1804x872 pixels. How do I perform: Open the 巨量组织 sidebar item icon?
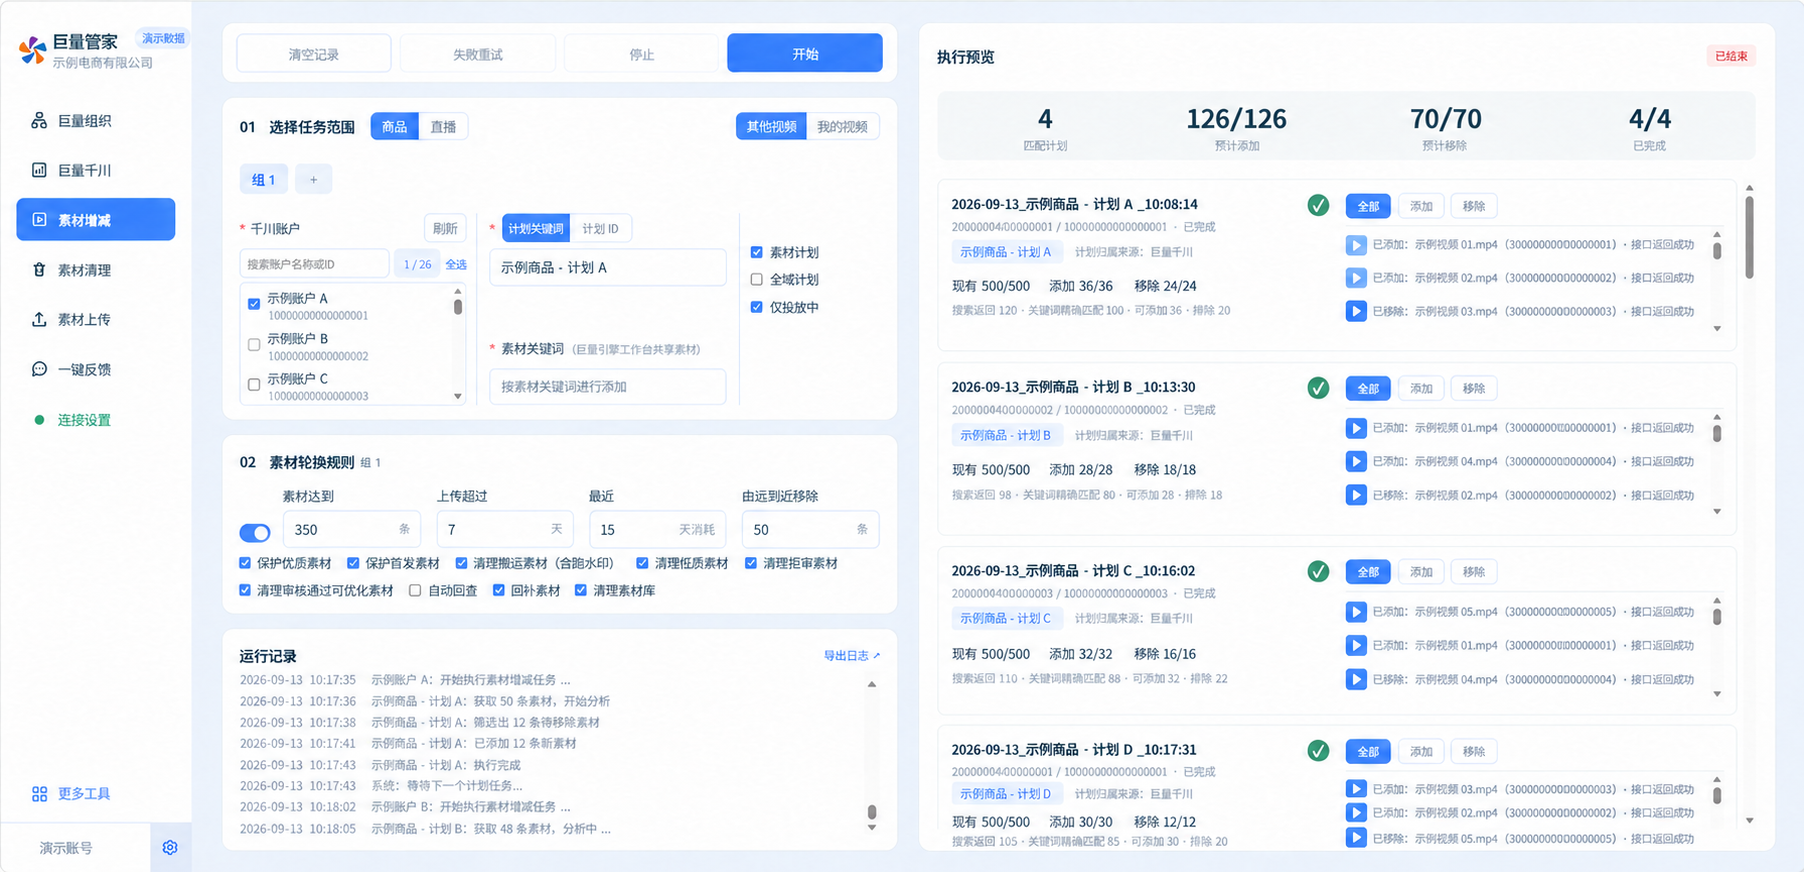pos(39,121)
